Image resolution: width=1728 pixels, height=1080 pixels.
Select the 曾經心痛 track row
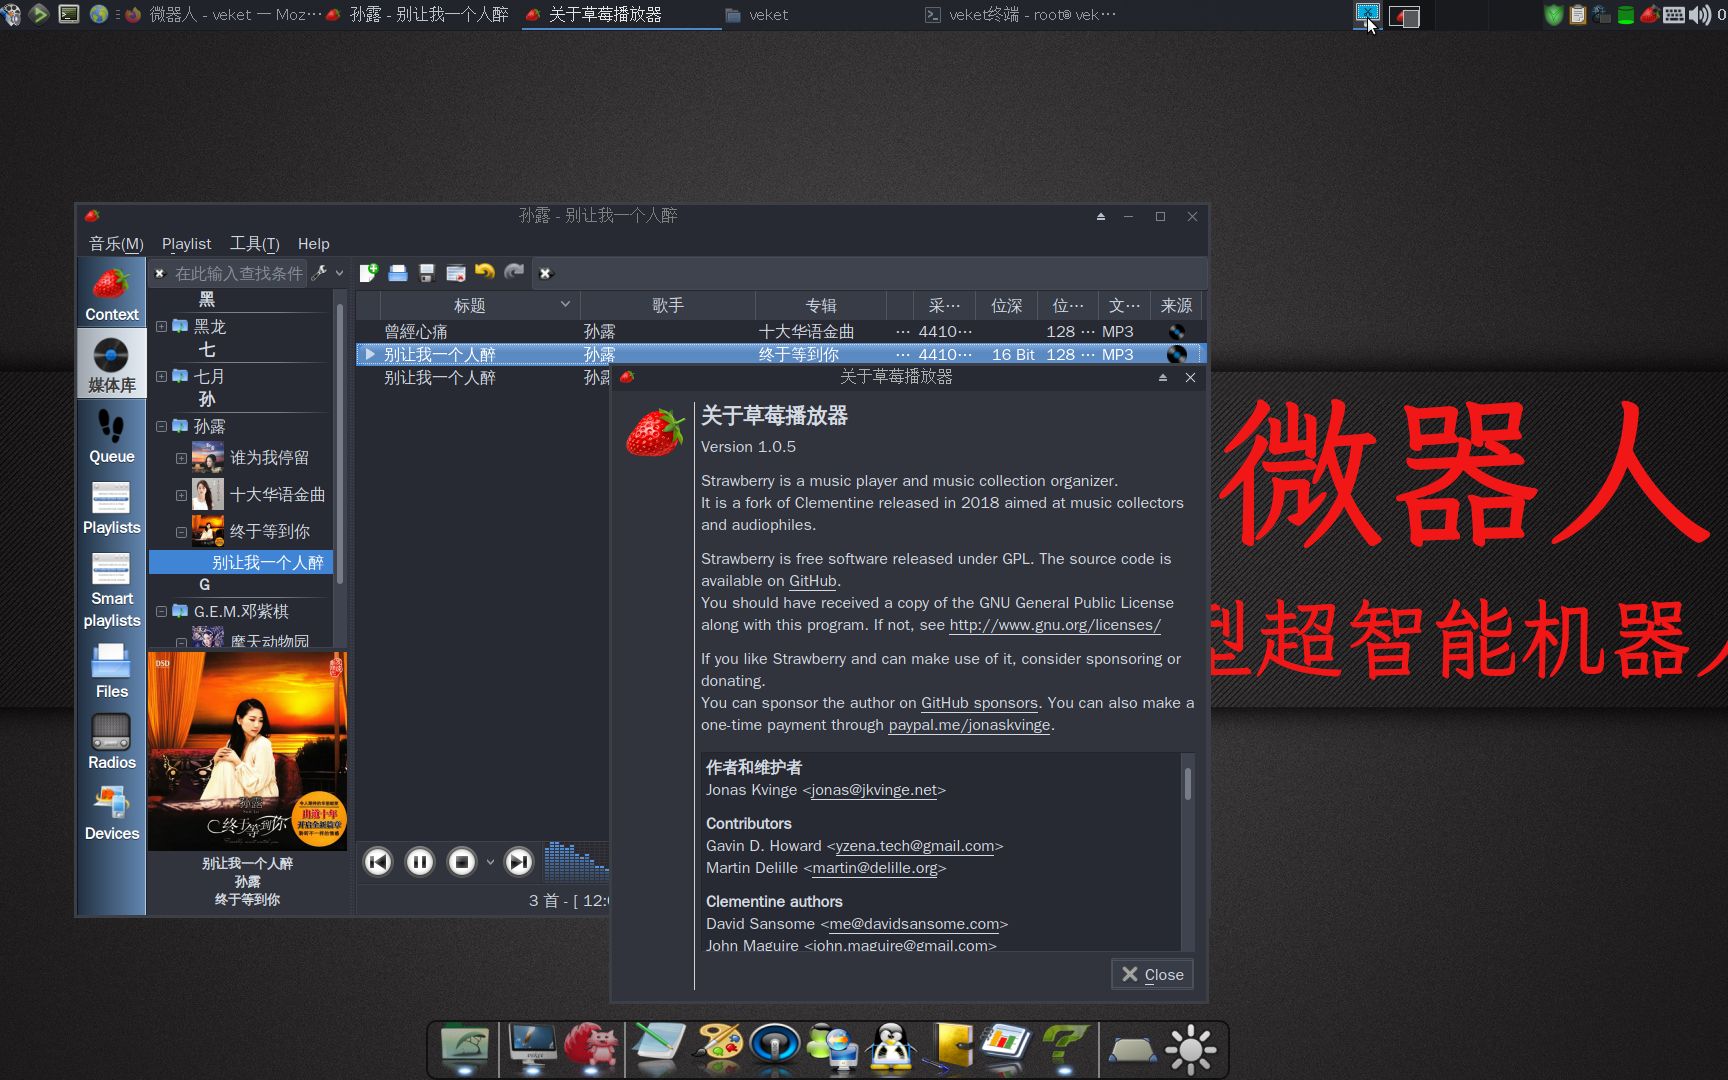780,331
